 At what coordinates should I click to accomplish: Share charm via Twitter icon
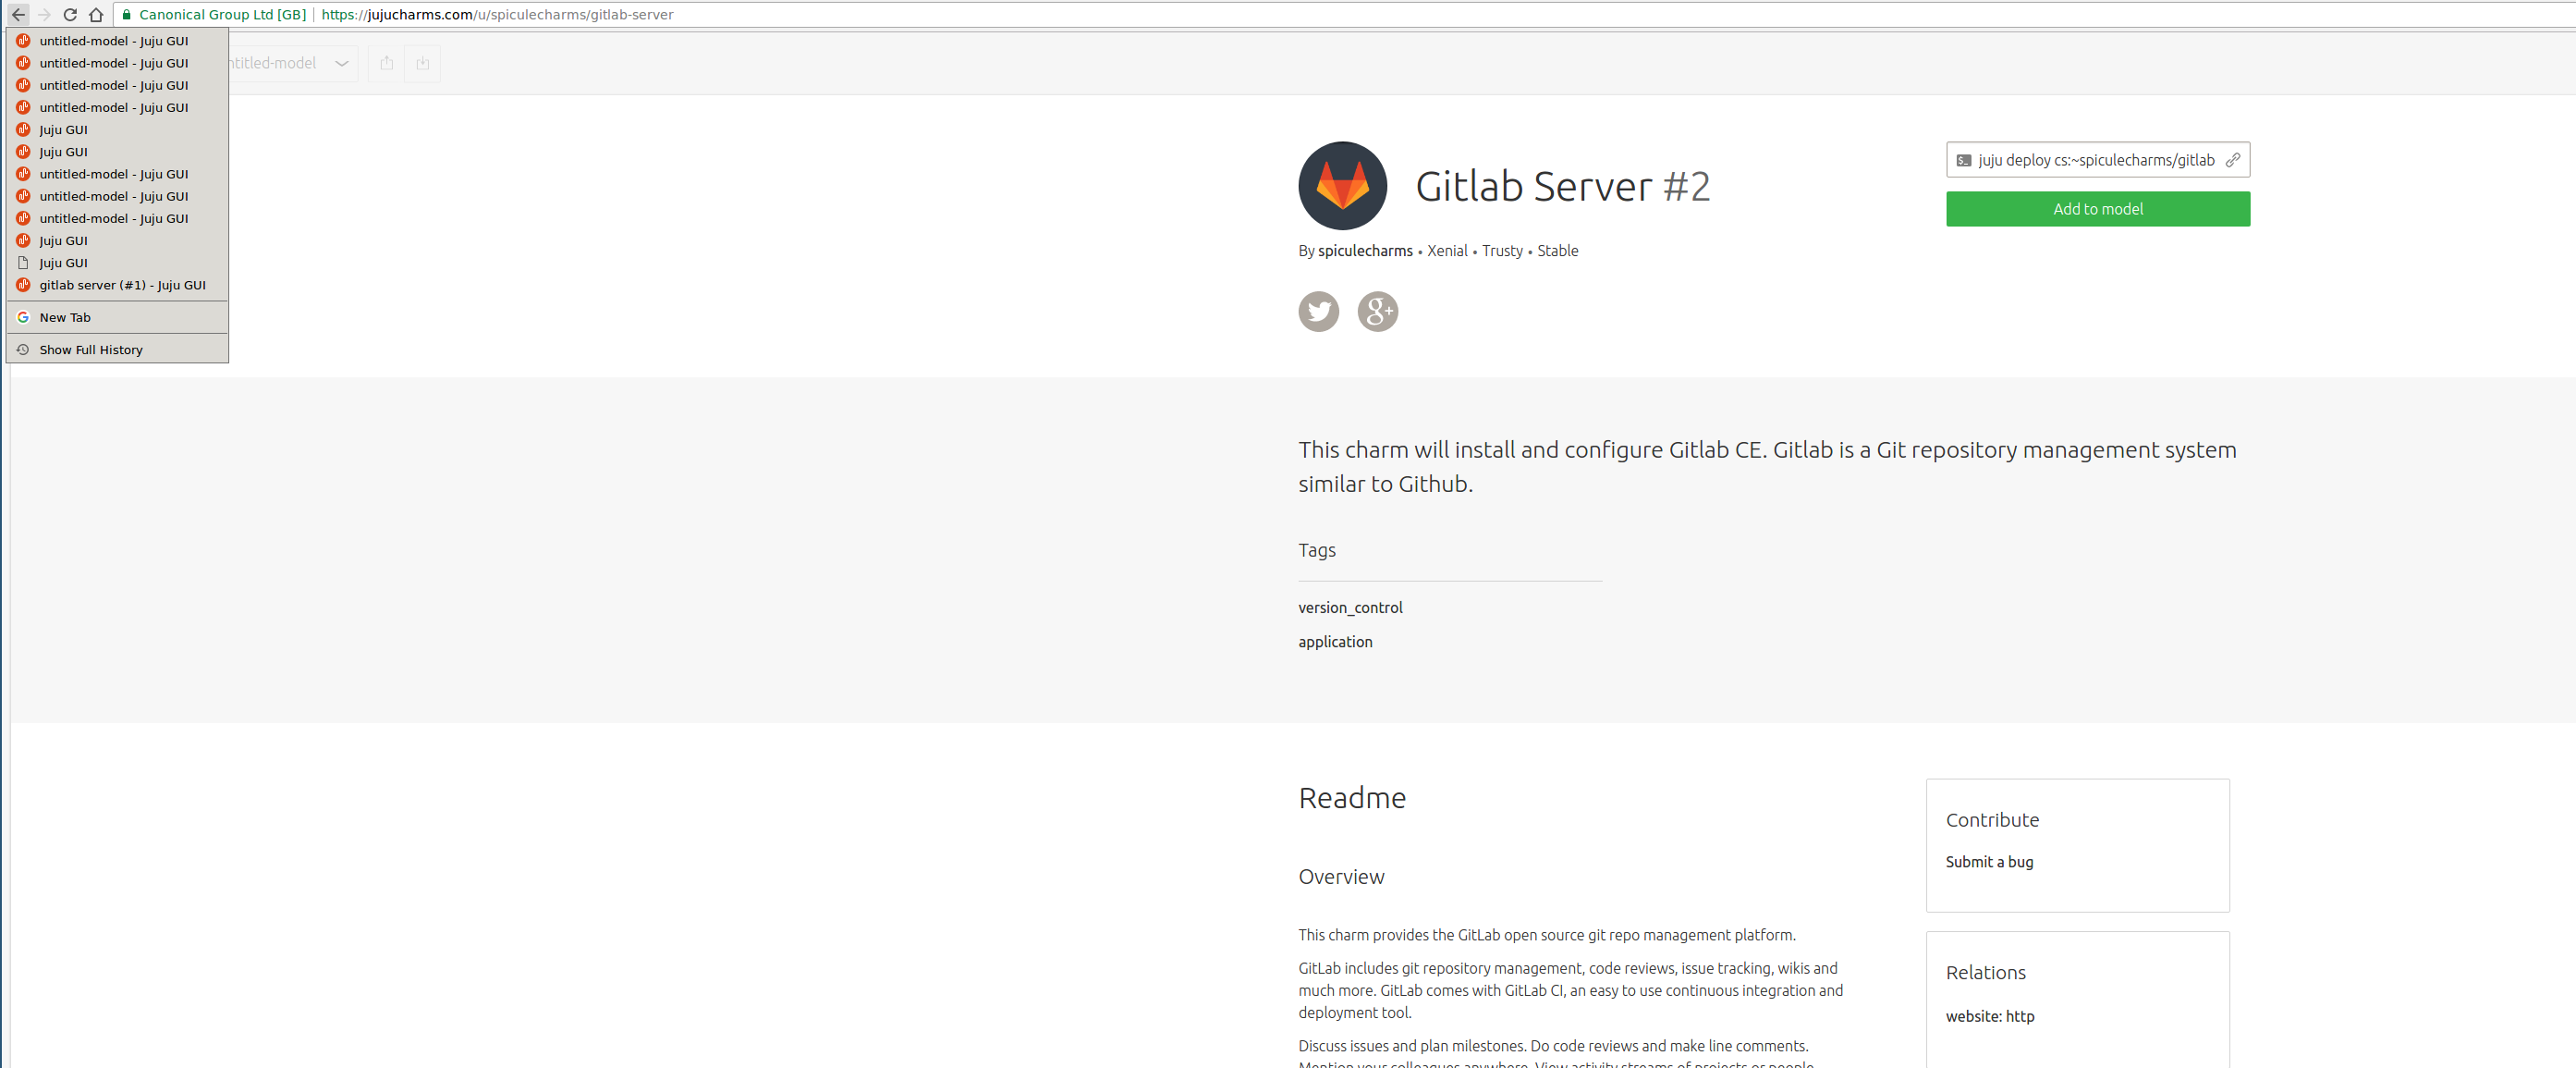point(1318,311)
